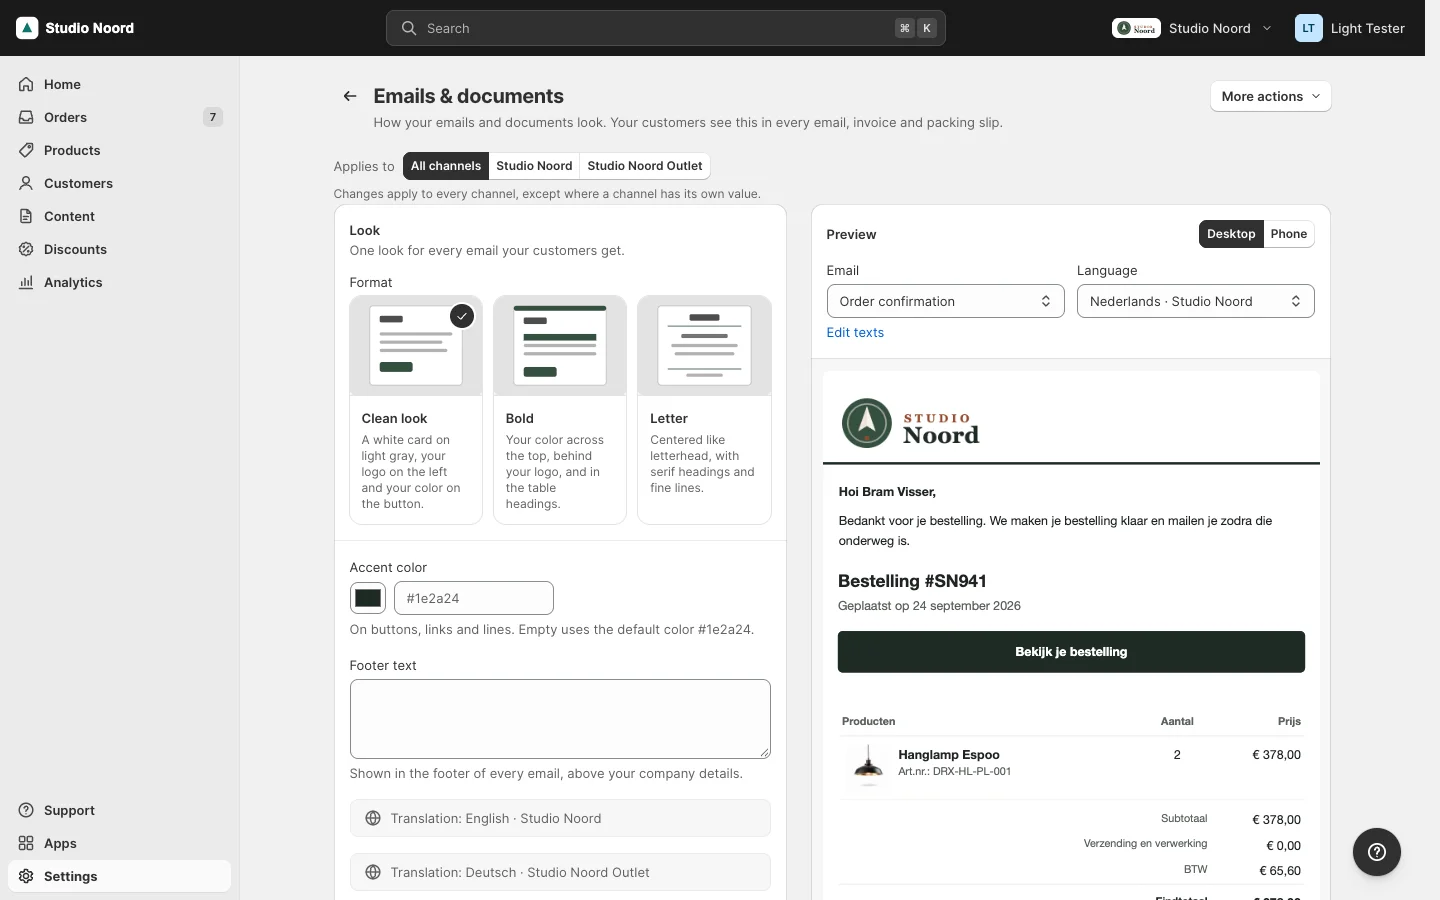
Task: Open the Studio Noord store switcher
Action: [1192, 28]
